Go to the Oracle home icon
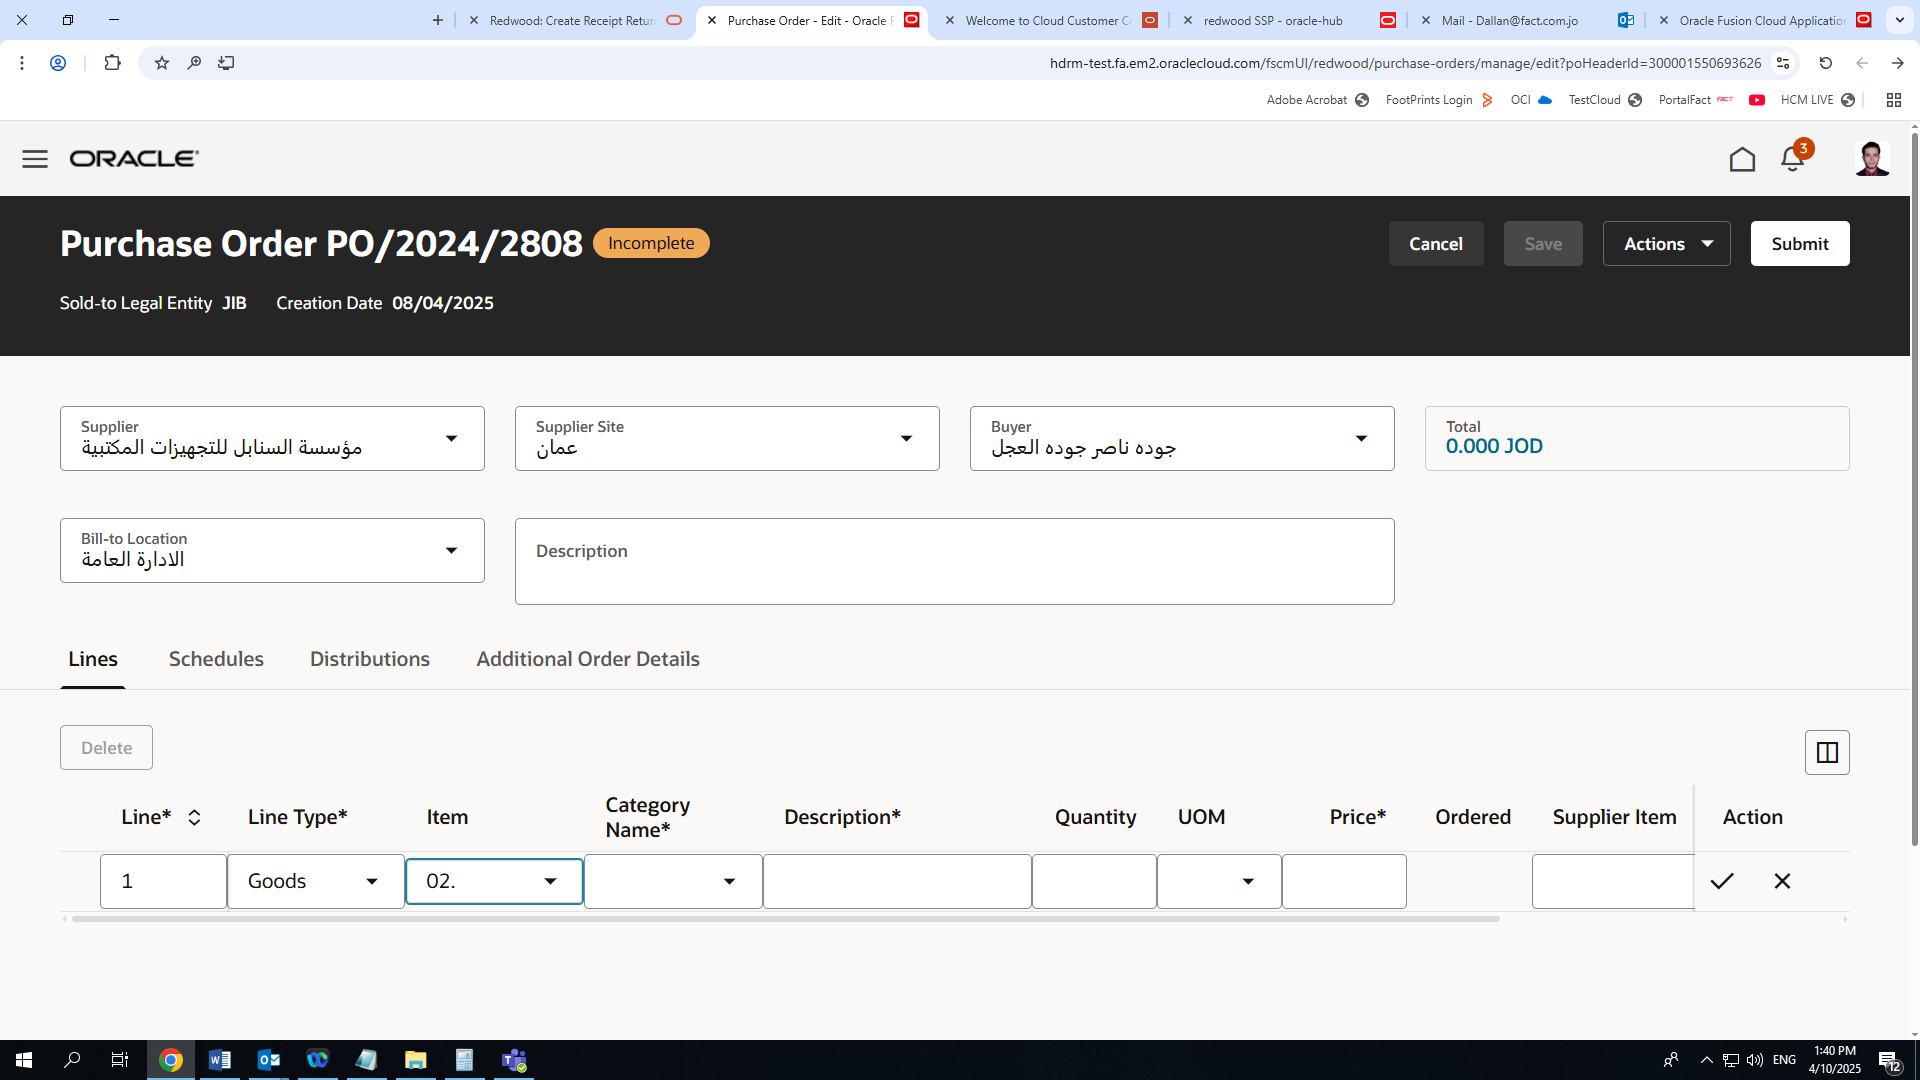The height and width of the screenshot is (1080, 1920). point(1742,159)
